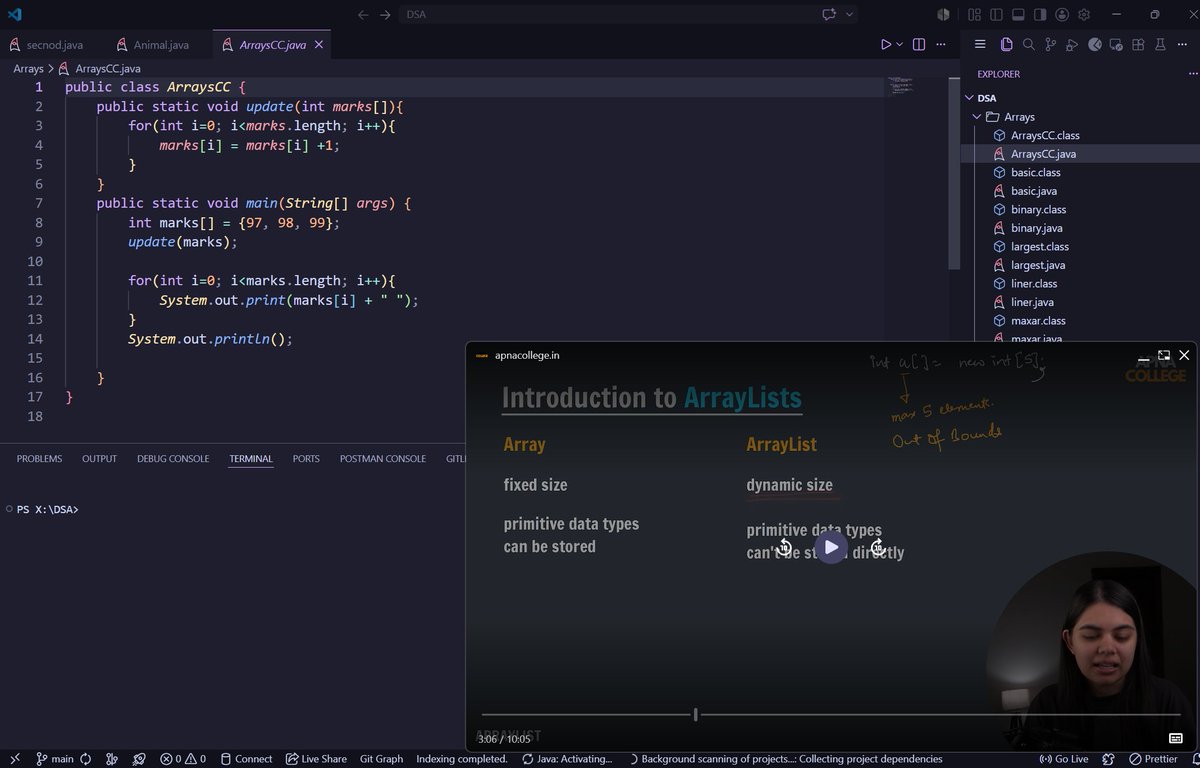The width and height of the screenshot is (1200, 768).
Task: Open largest.java in Explorer
Action: [x=1037, y=265]
